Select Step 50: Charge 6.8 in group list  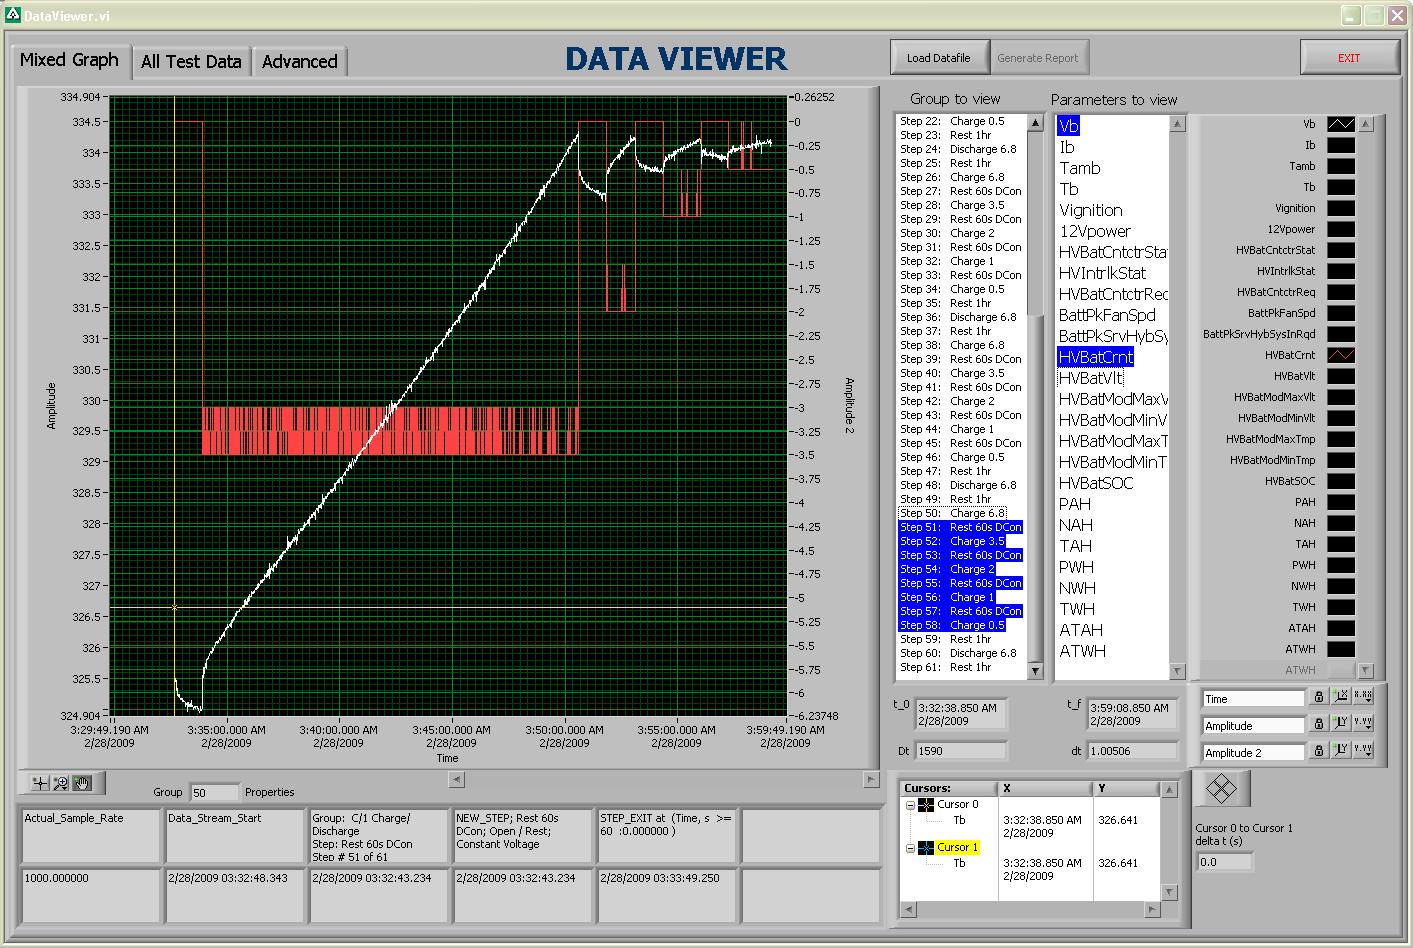(953, 513)
